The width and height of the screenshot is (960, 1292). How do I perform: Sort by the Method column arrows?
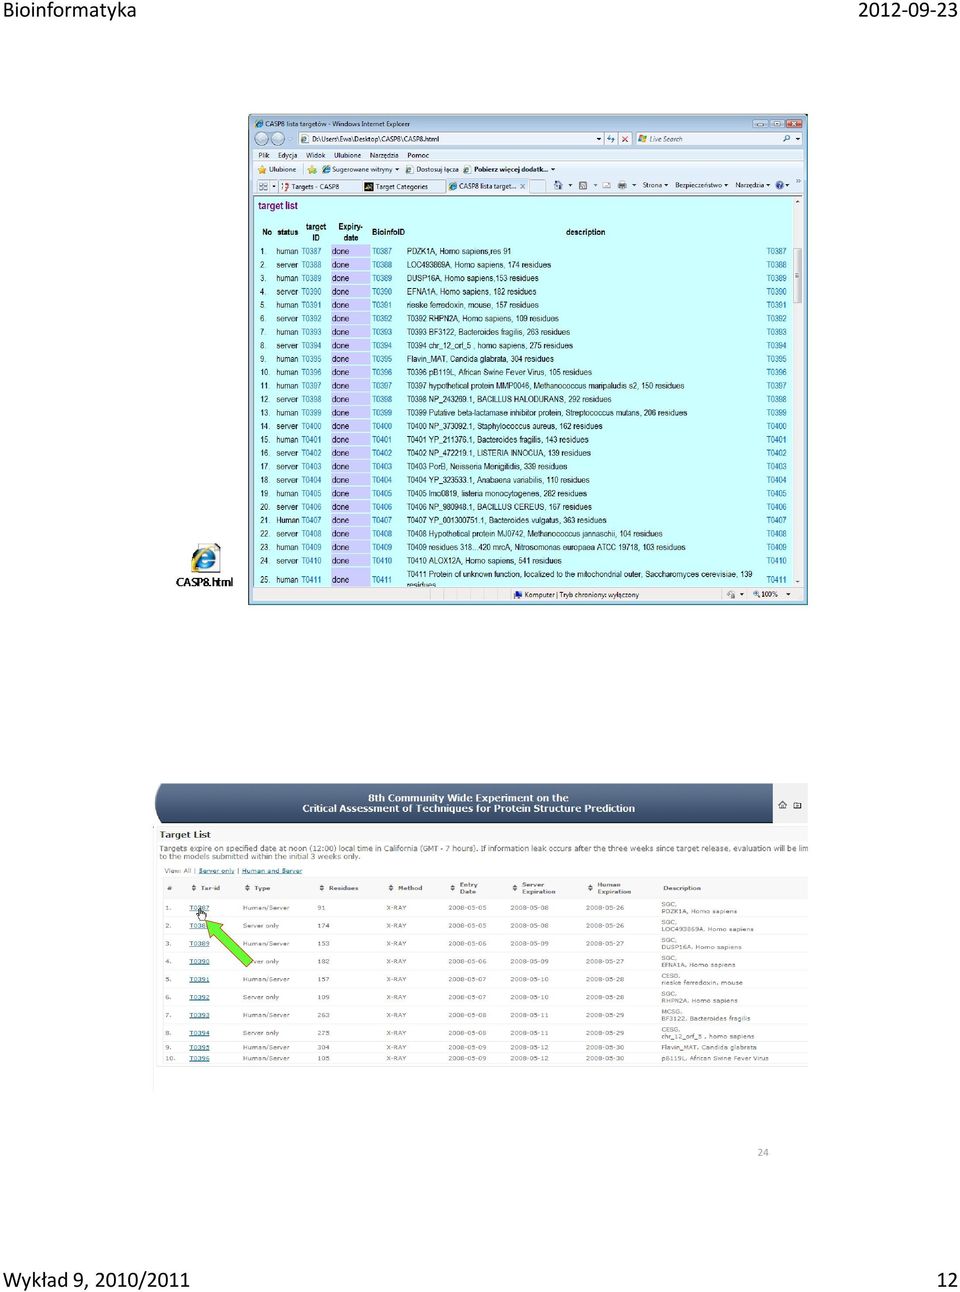391,888
